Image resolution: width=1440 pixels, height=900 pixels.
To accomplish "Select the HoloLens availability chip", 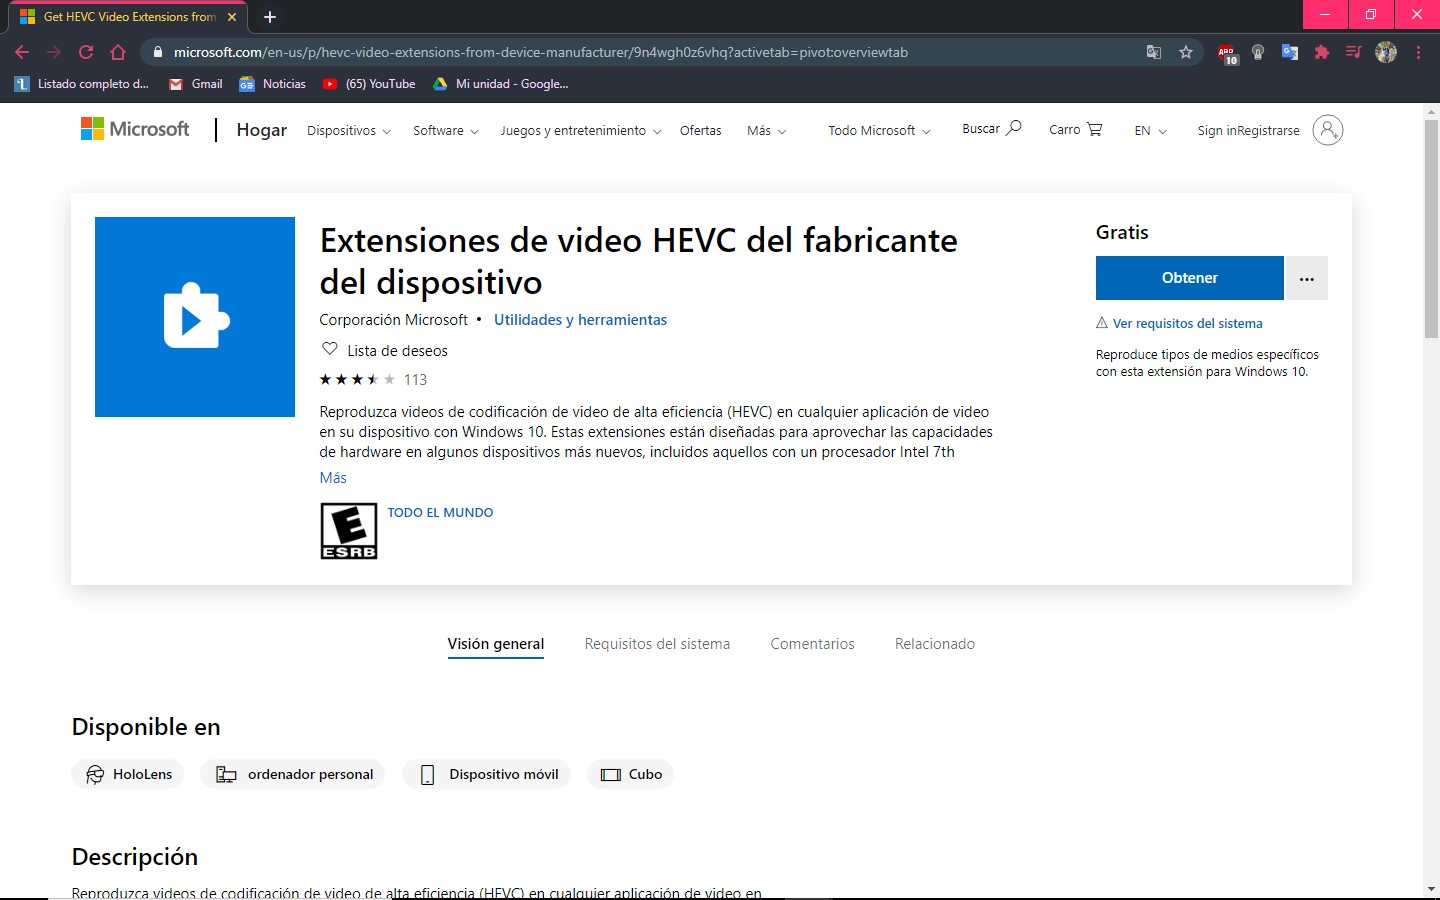I will (127, 773).
